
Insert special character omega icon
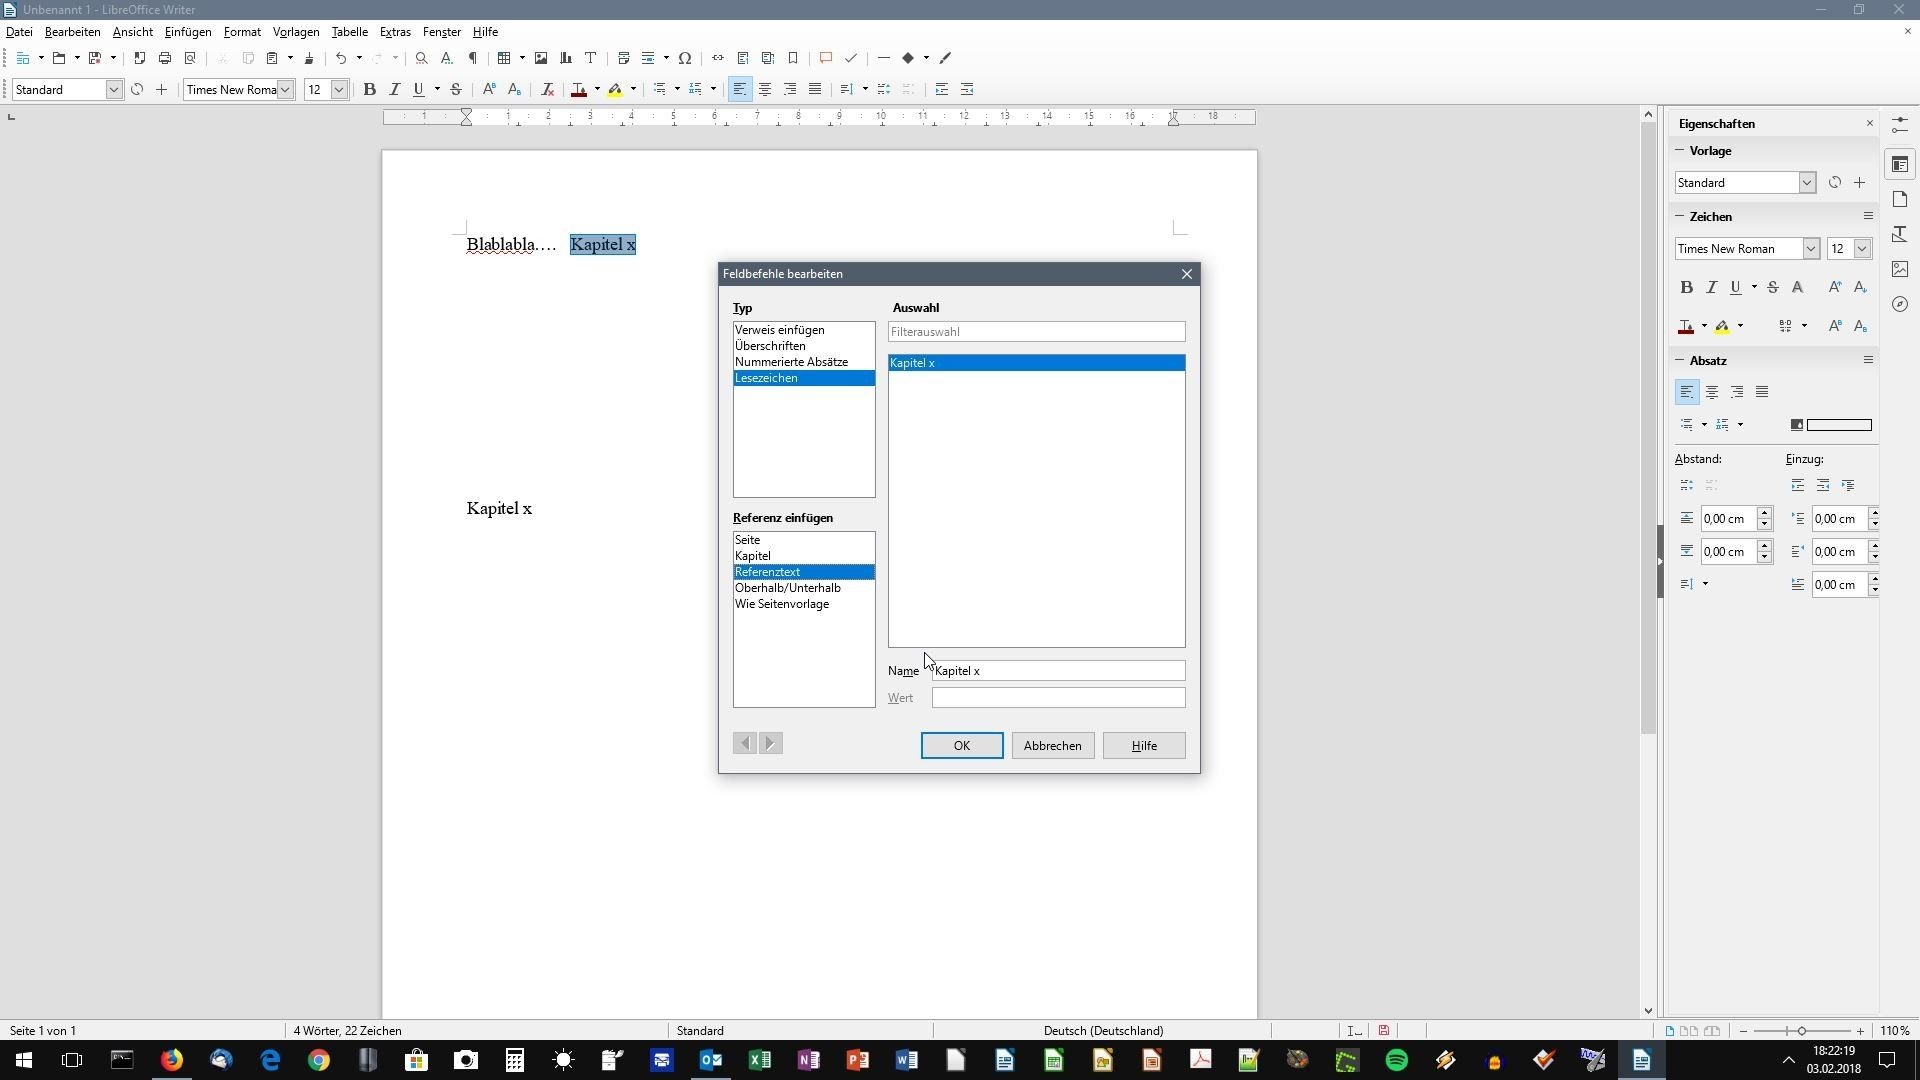[x=685, y=58]
